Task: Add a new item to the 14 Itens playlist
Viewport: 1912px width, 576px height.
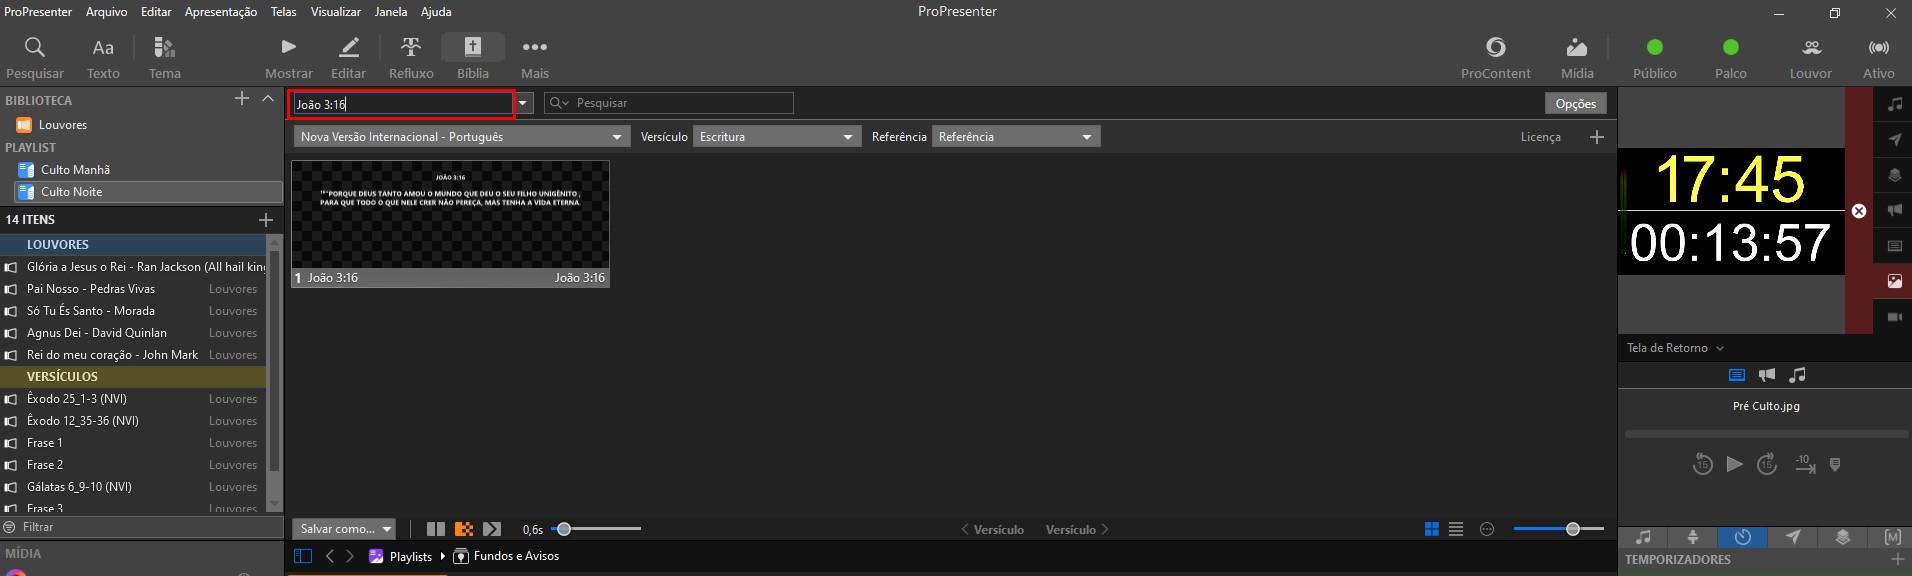Action: coord(265,219)
